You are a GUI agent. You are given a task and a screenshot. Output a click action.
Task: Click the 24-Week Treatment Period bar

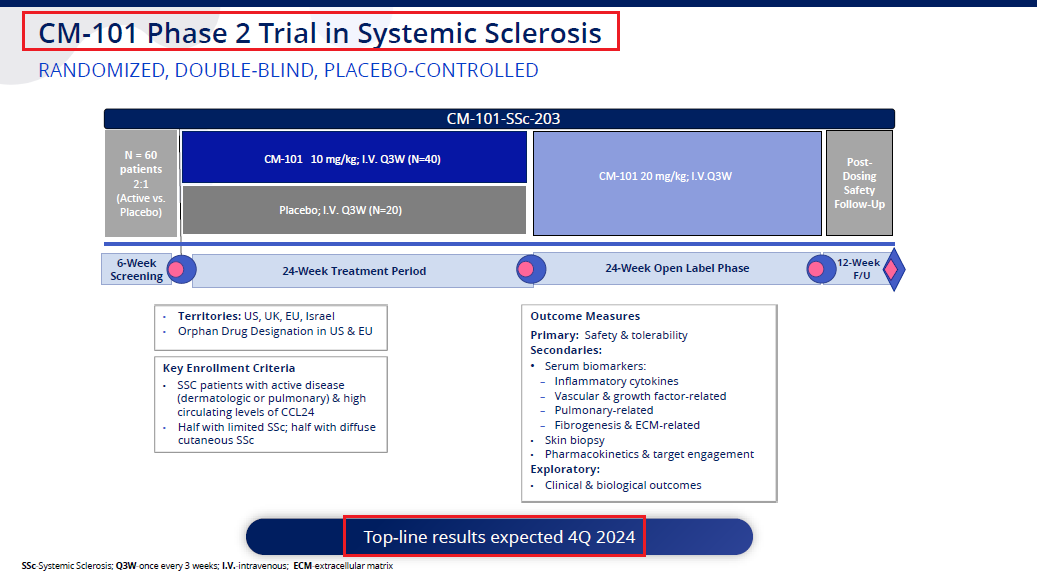(353, 271)
